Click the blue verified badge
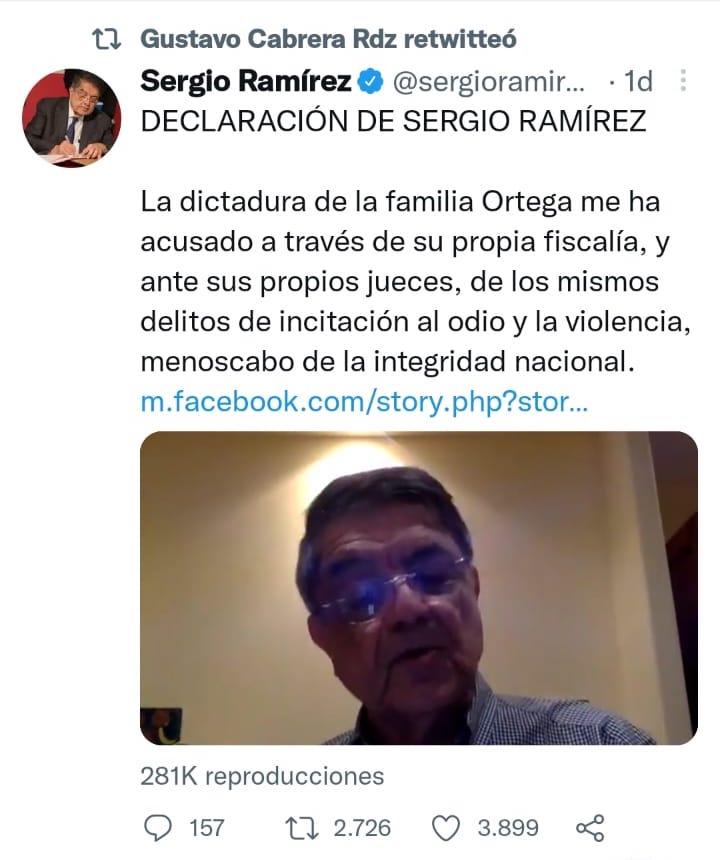 point(370,82)
